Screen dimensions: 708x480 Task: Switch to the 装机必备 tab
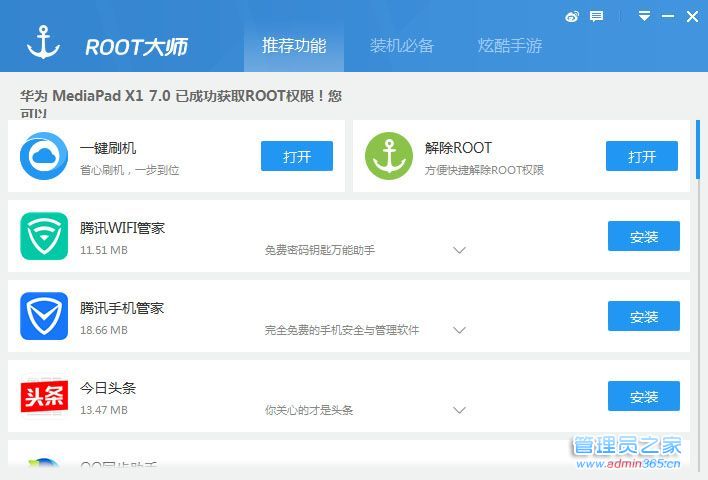point(401,45)
